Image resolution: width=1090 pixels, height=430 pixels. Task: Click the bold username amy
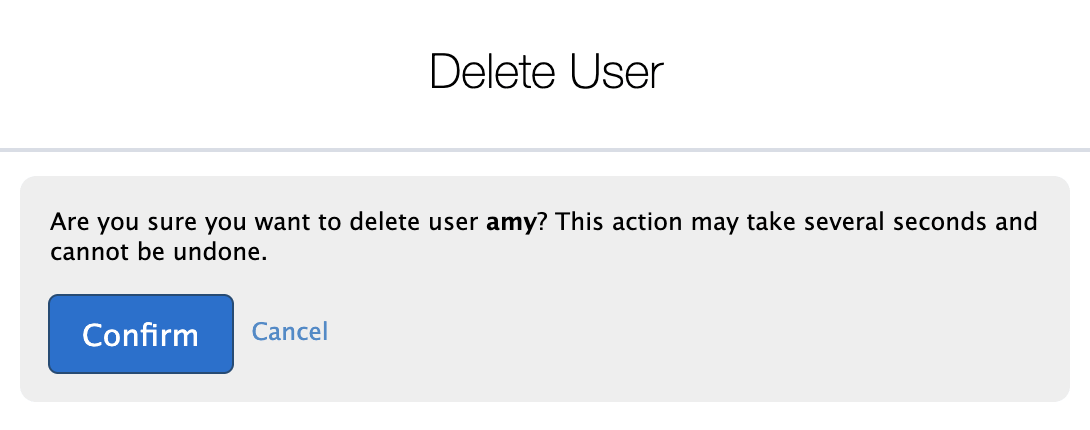[512, 223]
